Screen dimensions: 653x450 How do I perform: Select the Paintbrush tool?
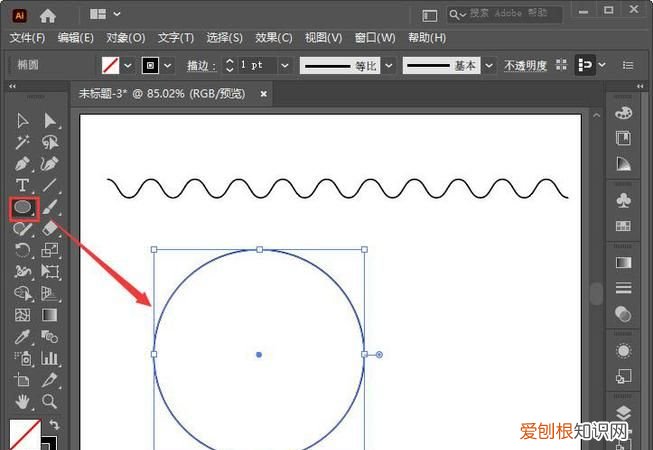tap(50, 207)
